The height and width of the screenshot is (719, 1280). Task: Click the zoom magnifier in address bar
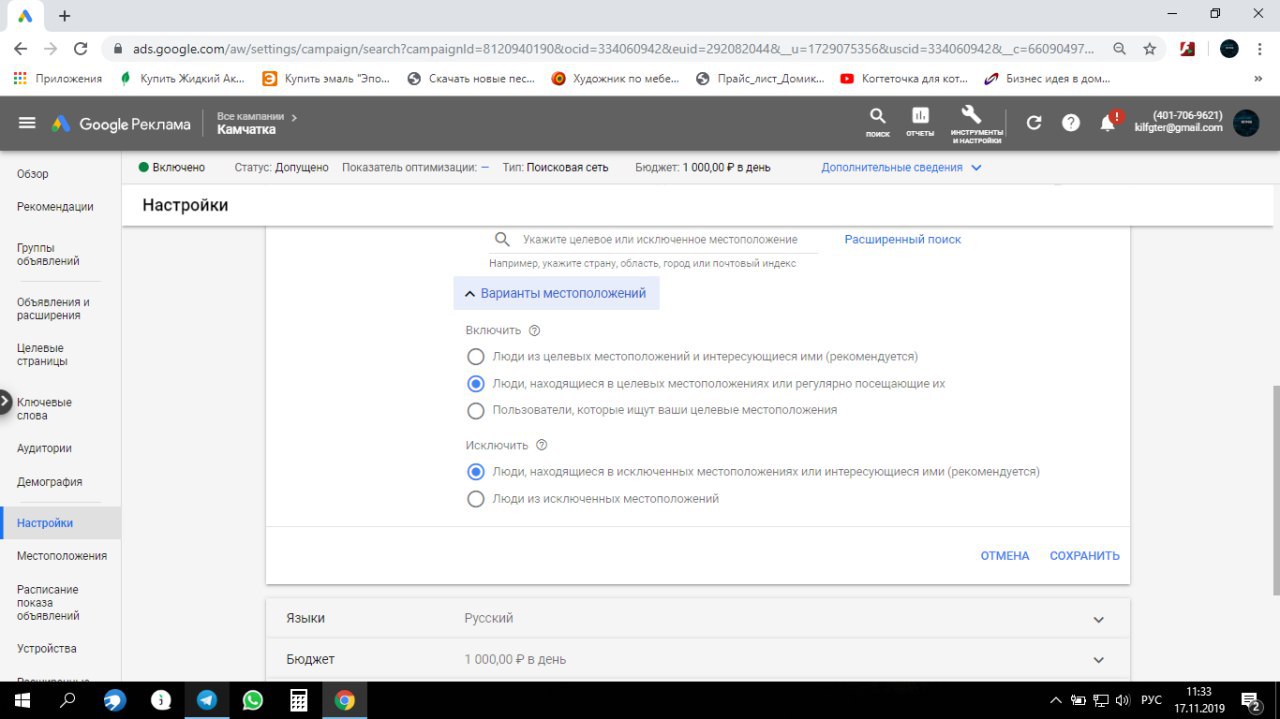(x=1120, y=48)
